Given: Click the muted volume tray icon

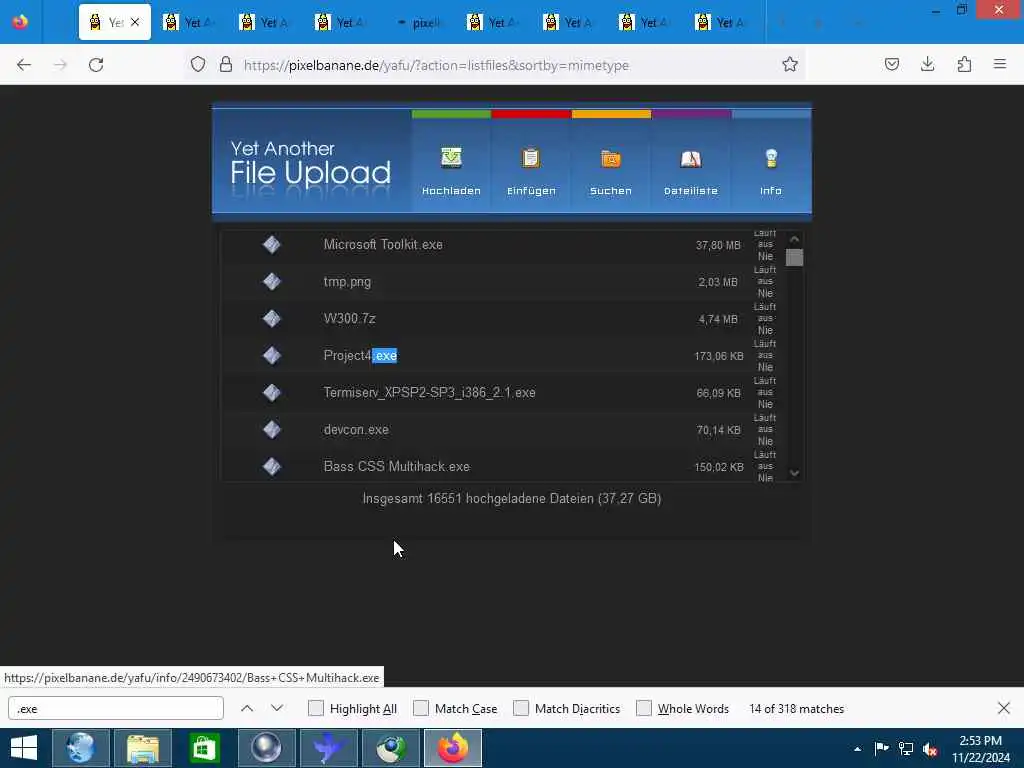Looking at the screenshot, I should [x=930, y=748].
